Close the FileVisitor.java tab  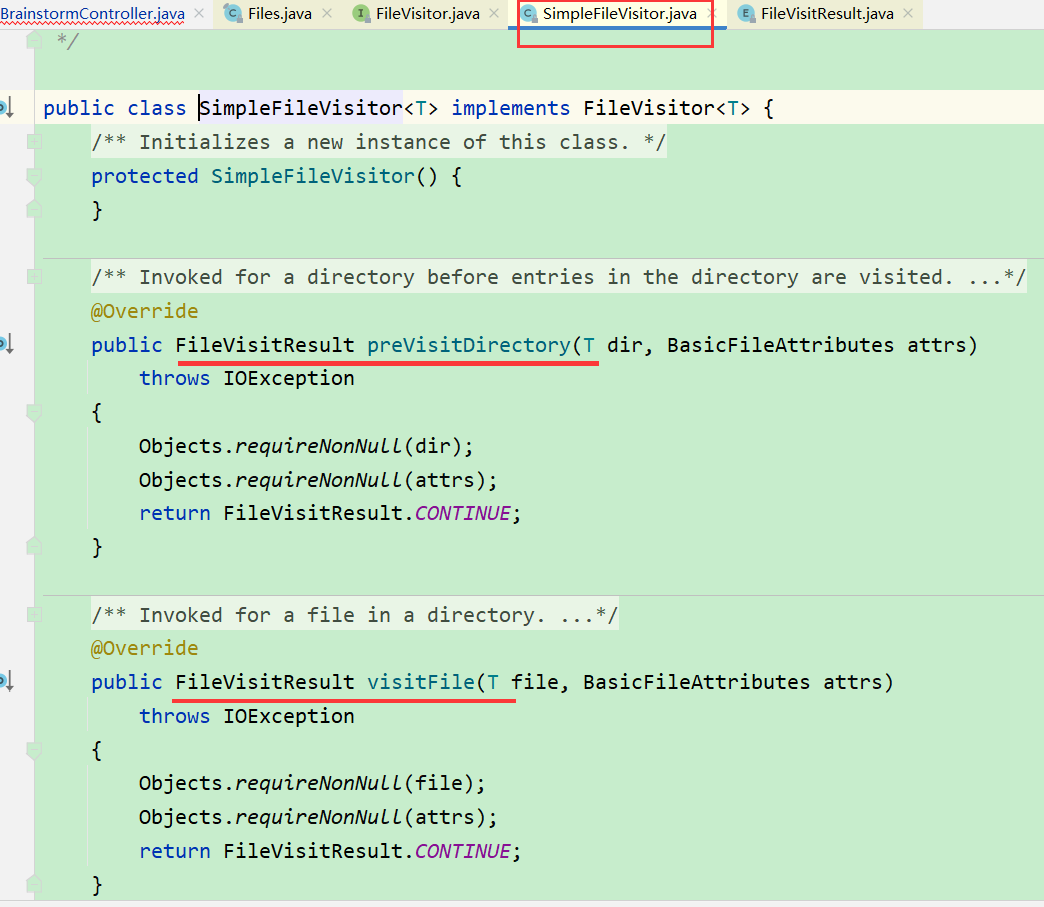494,13
